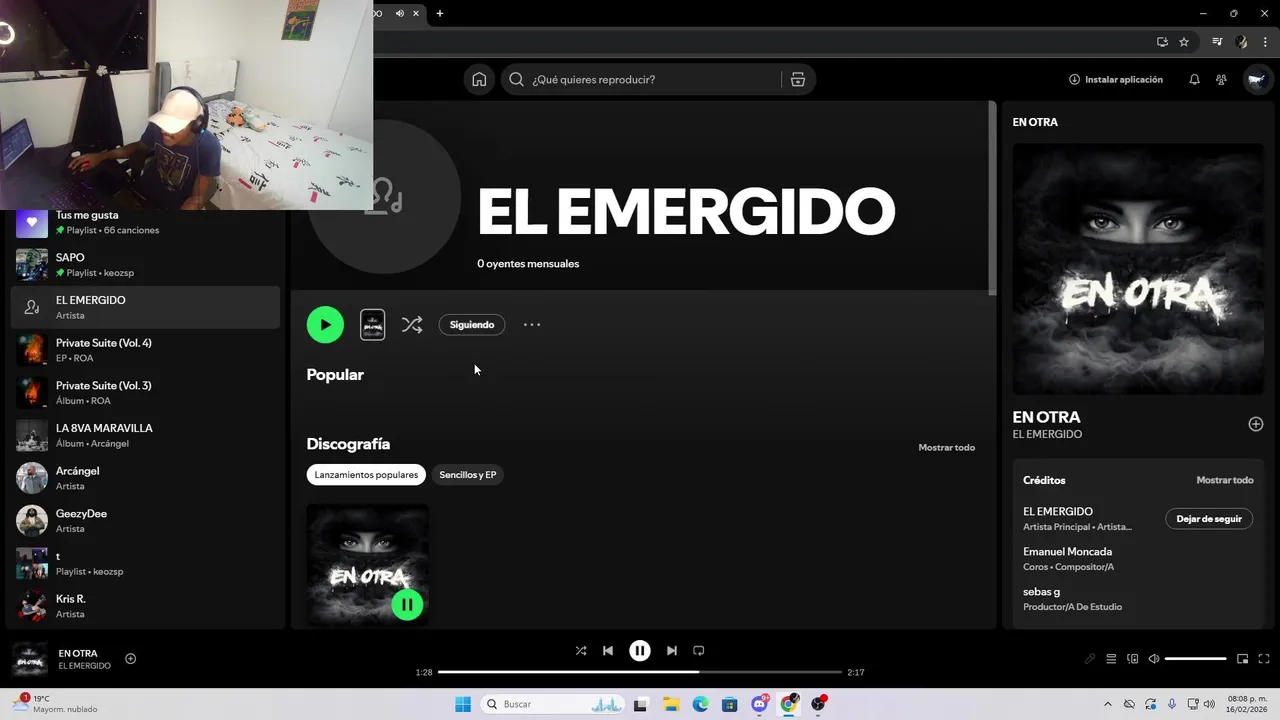Toggle the 'Siguiendo' follow button

(x=472, y=325)
